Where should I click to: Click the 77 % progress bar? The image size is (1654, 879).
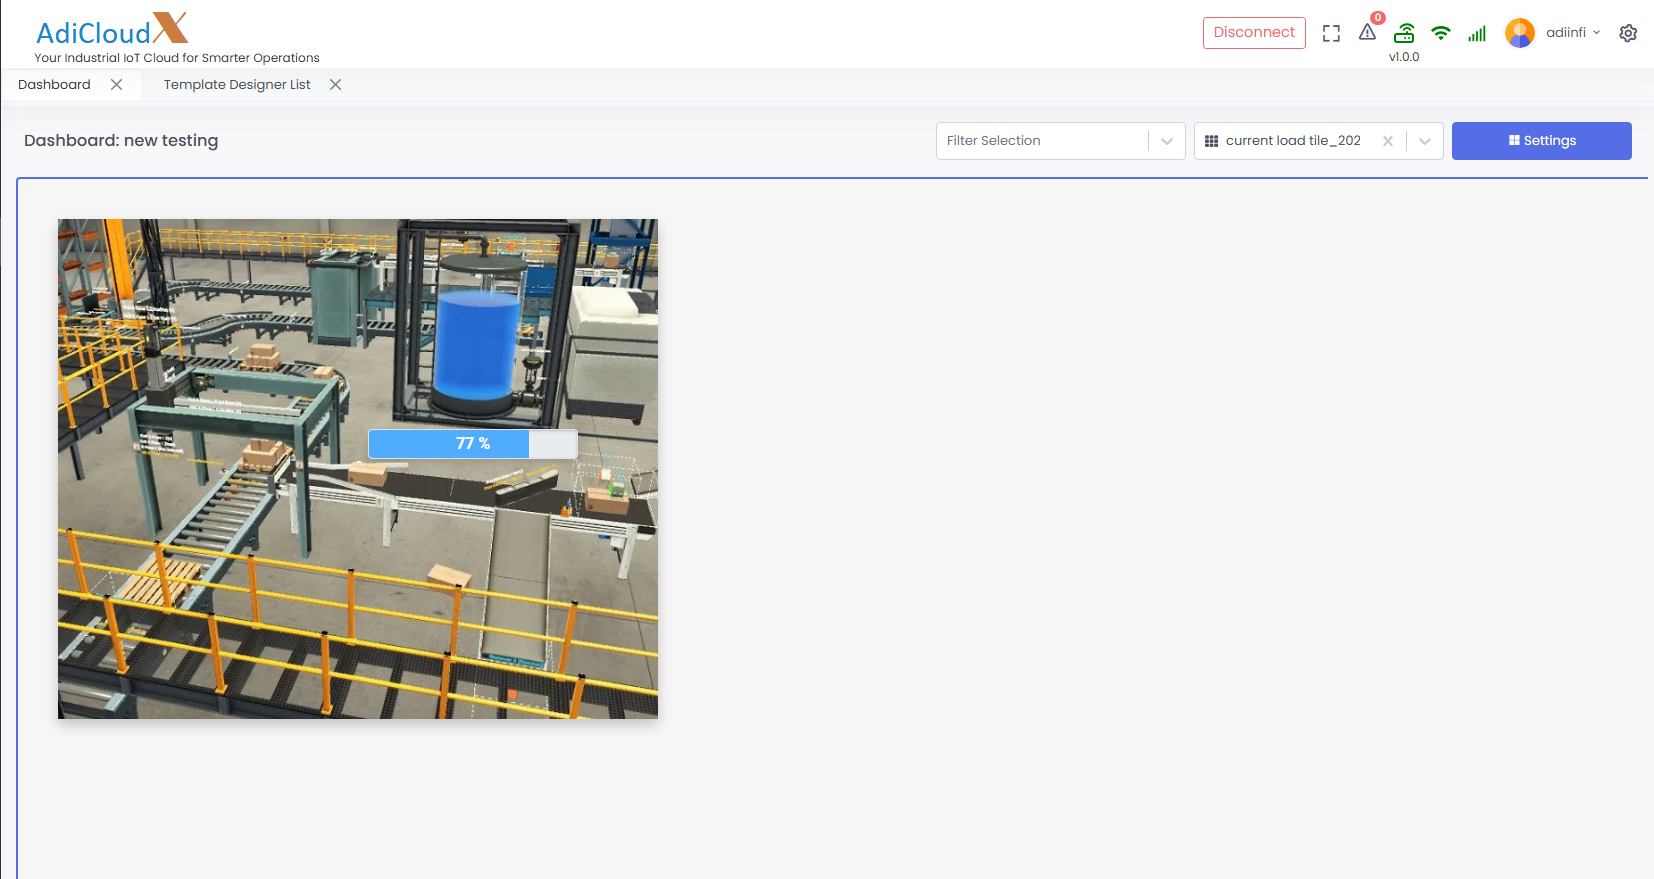point(473,444)
